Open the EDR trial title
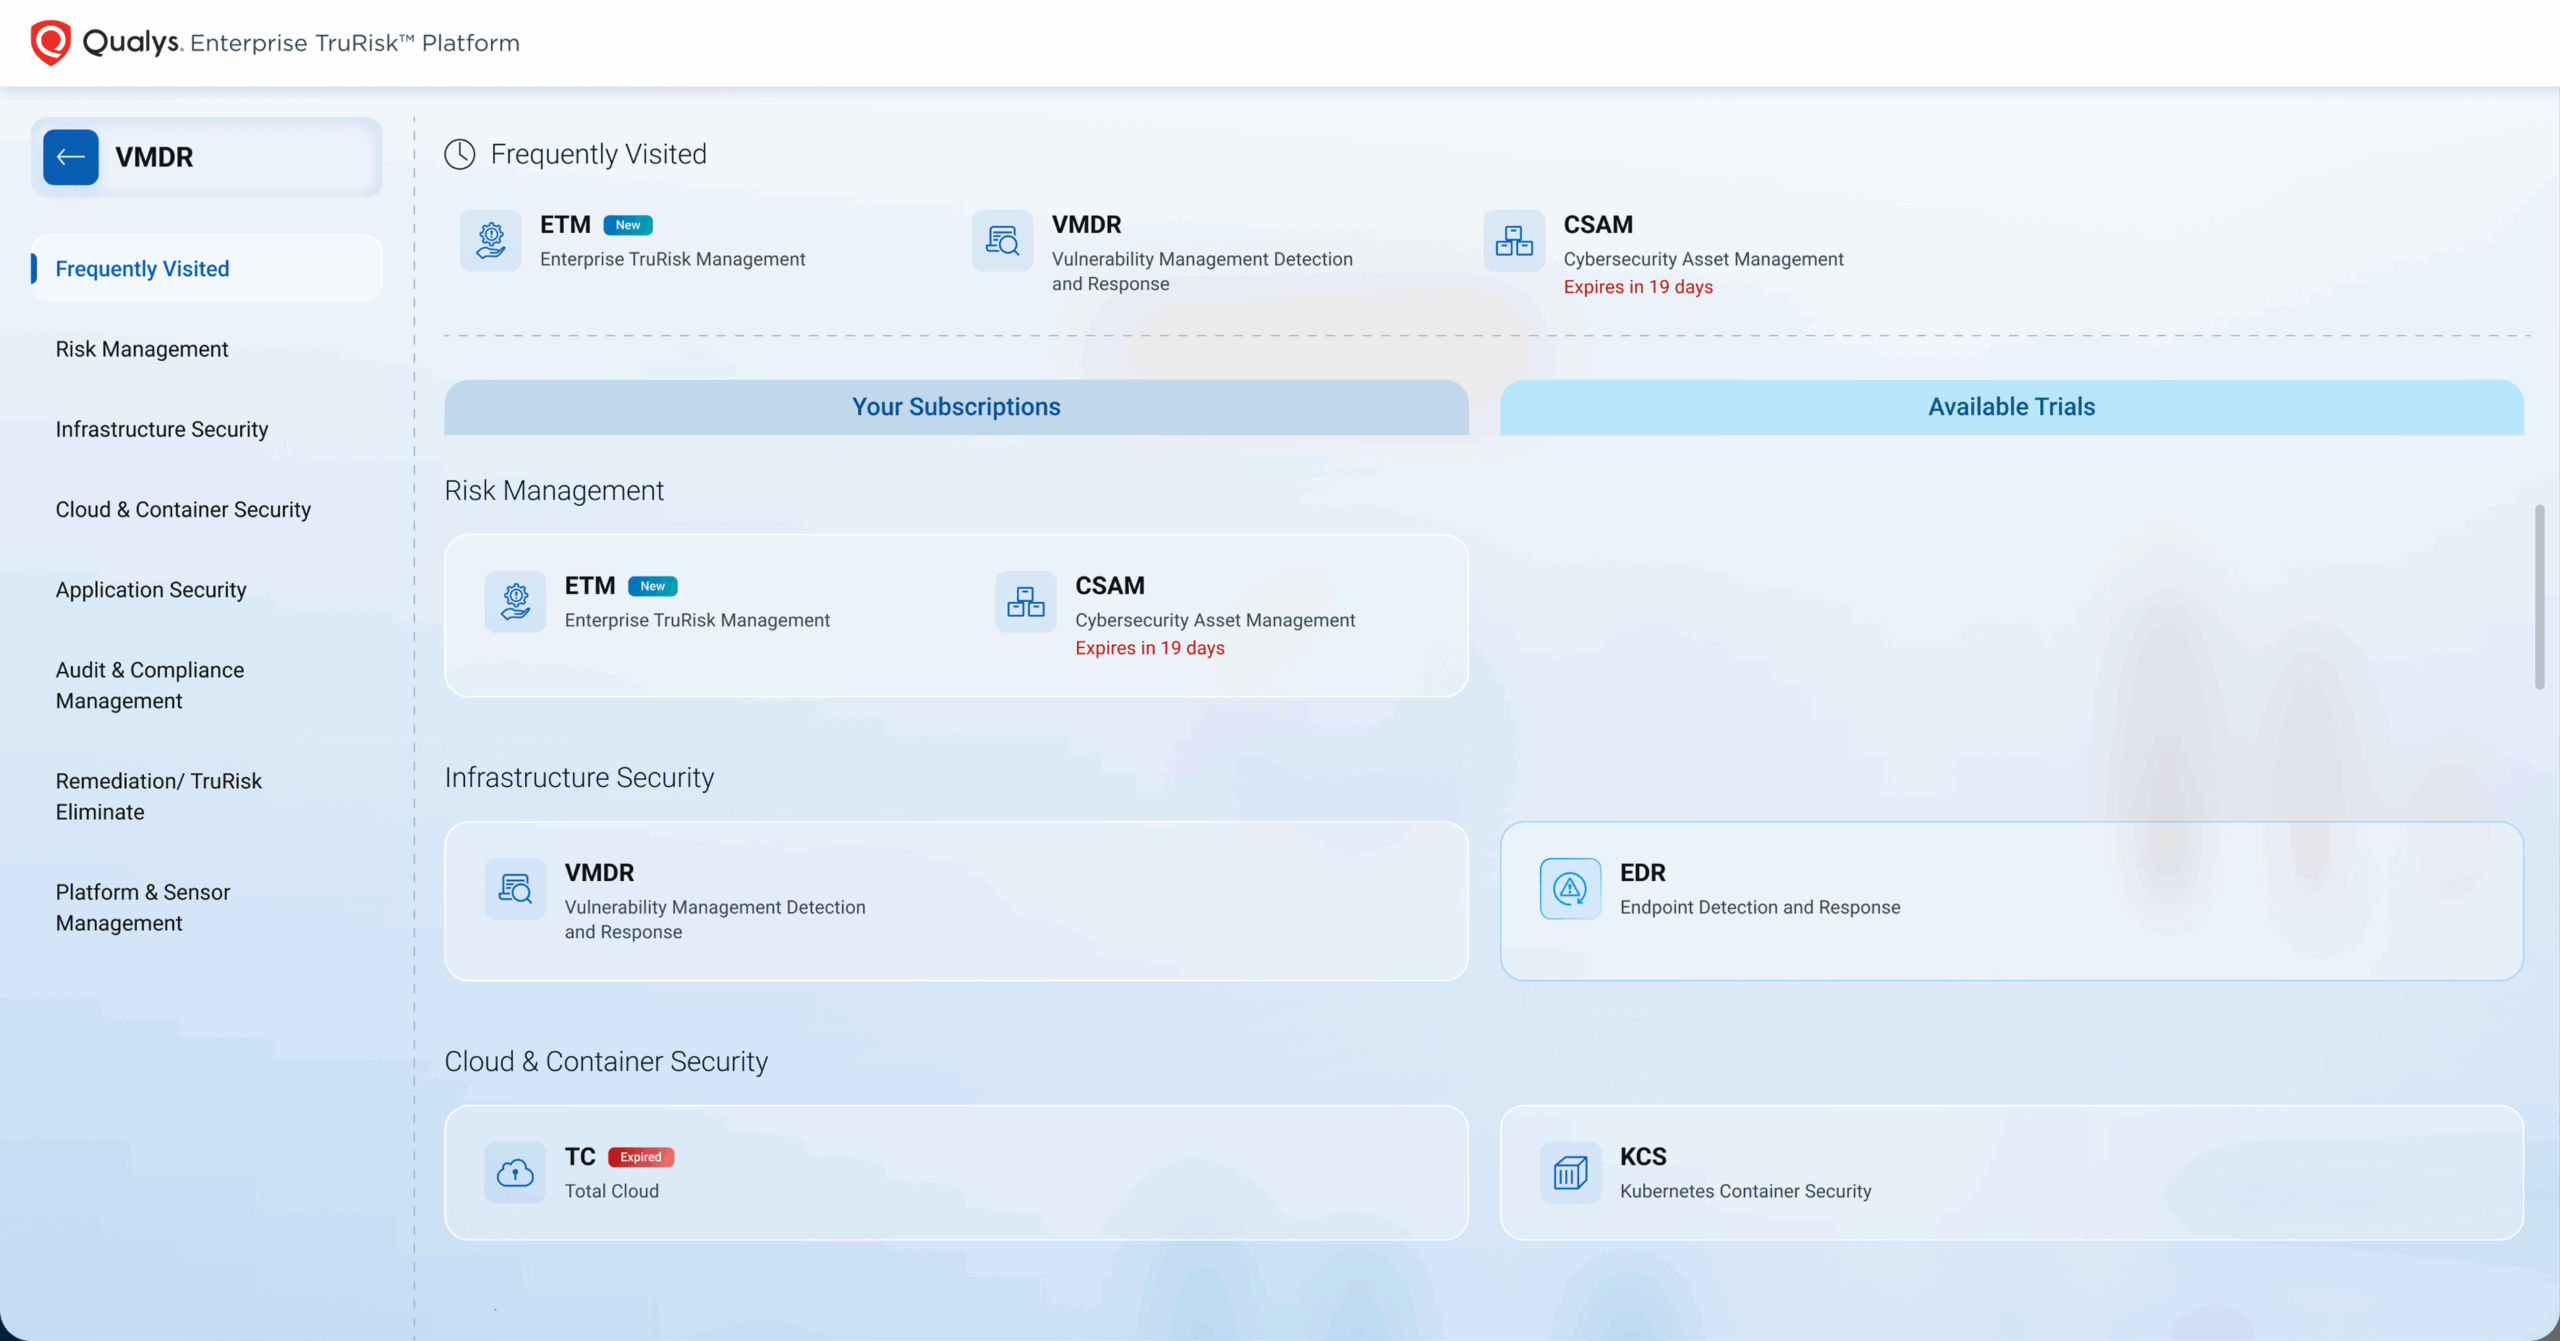This screenshot has height=1341, width=2560. pos(1642,873)
